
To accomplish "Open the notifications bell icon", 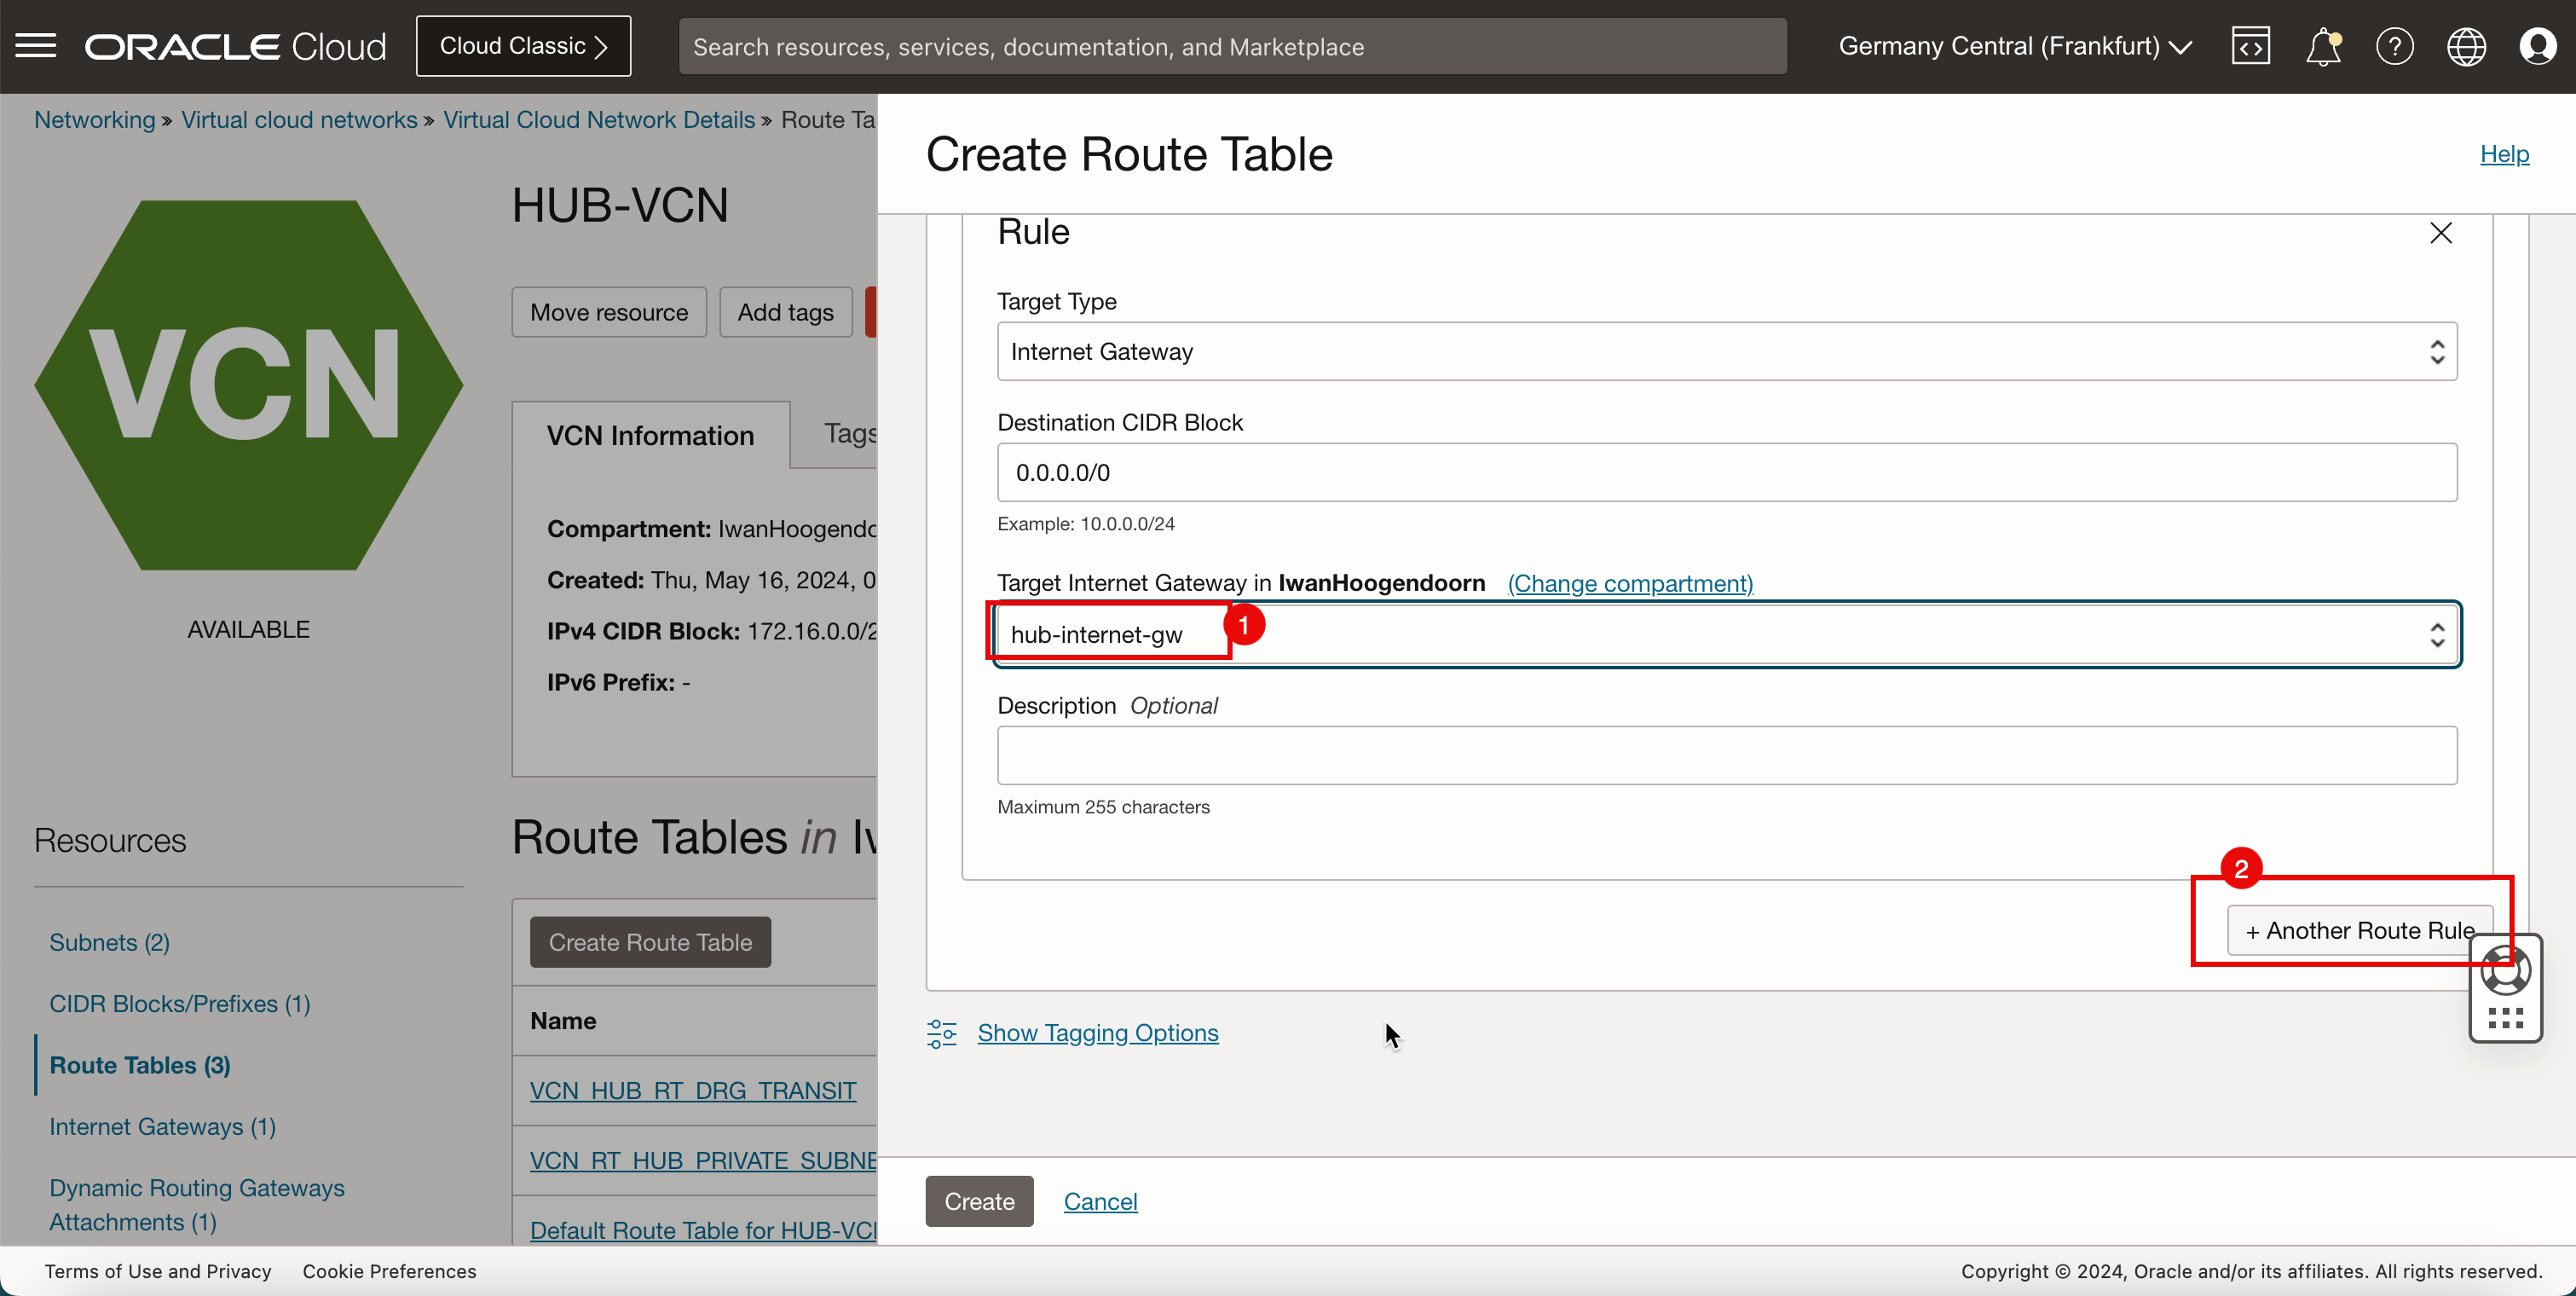I will coord(2321,46).
